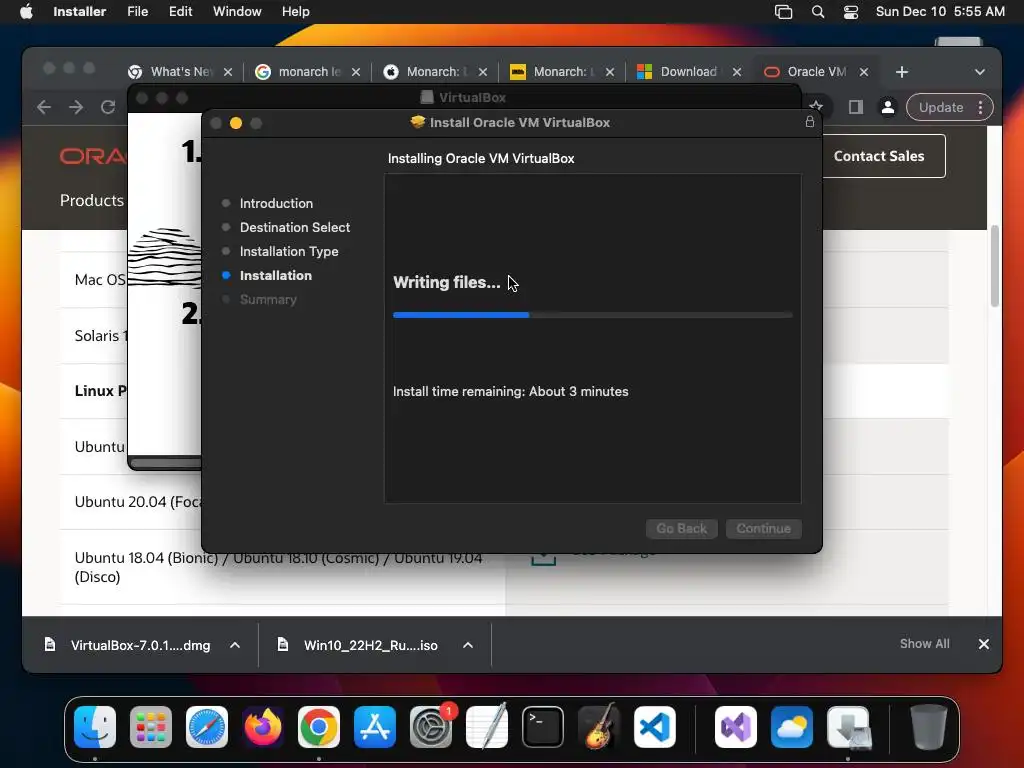The image size is (1024, 768).
Task: Close the What's New tab
Action: point(228,72)
